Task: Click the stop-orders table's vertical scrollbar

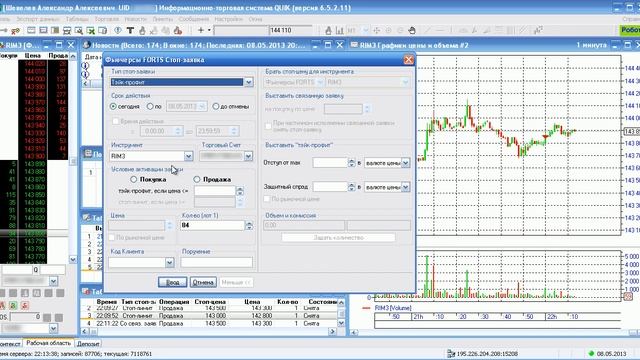Action: [x=341, y=313]
